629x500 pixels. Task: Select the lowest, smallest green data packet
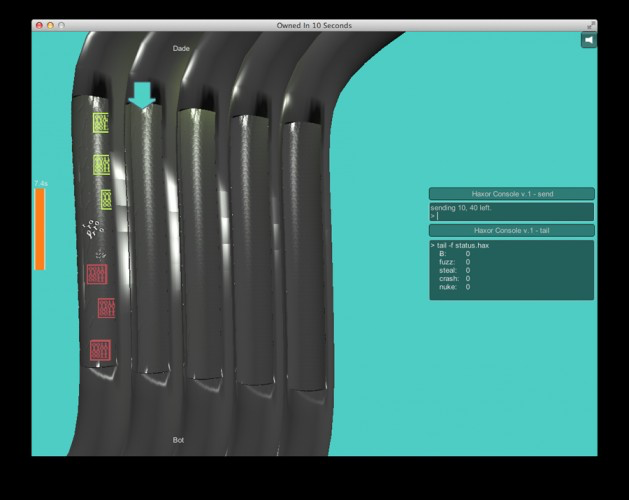click(x=106, y=199)
